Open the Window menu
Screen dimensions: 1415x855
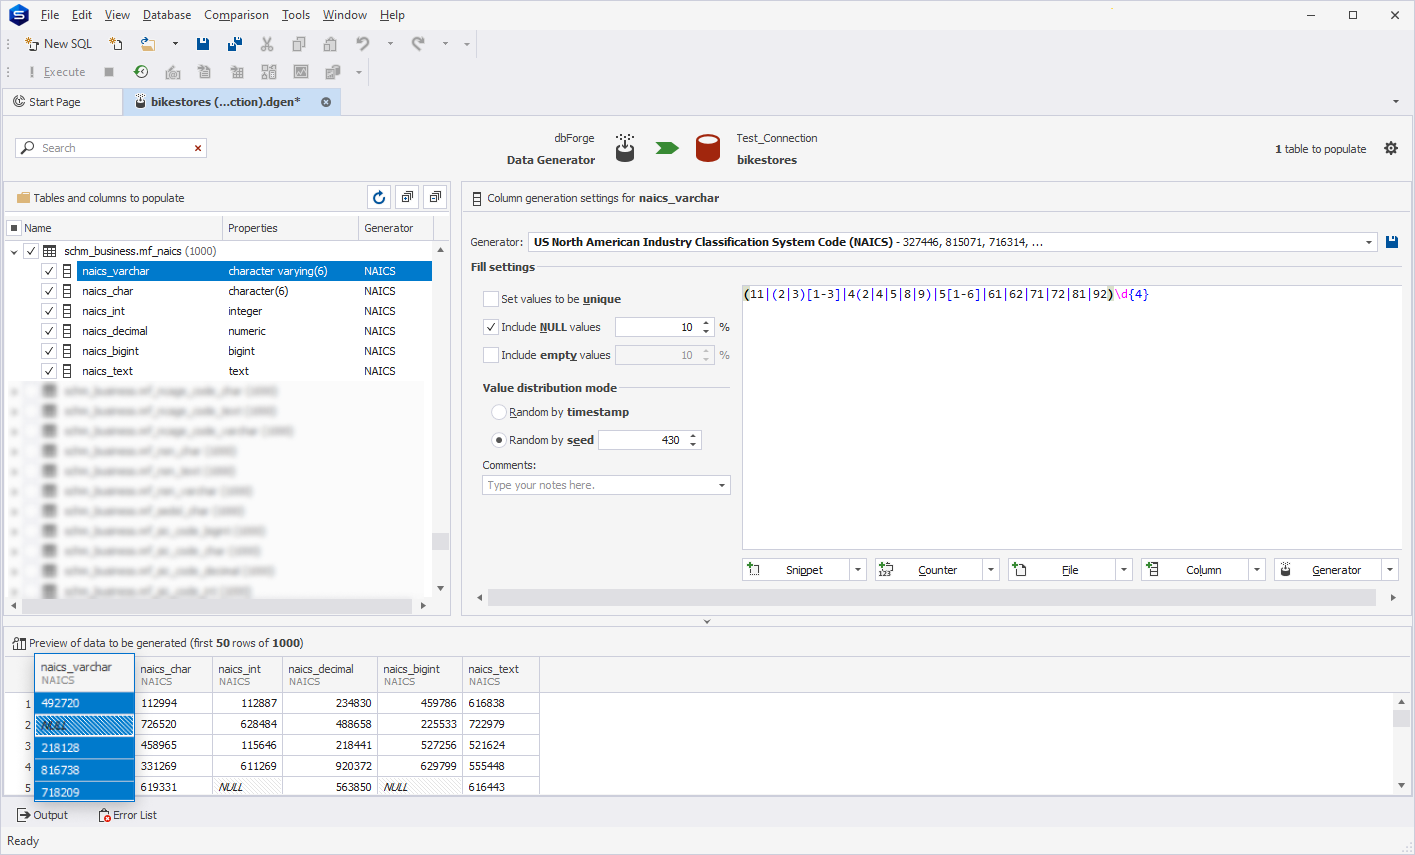pyautogui.click(x=345, y=15)
